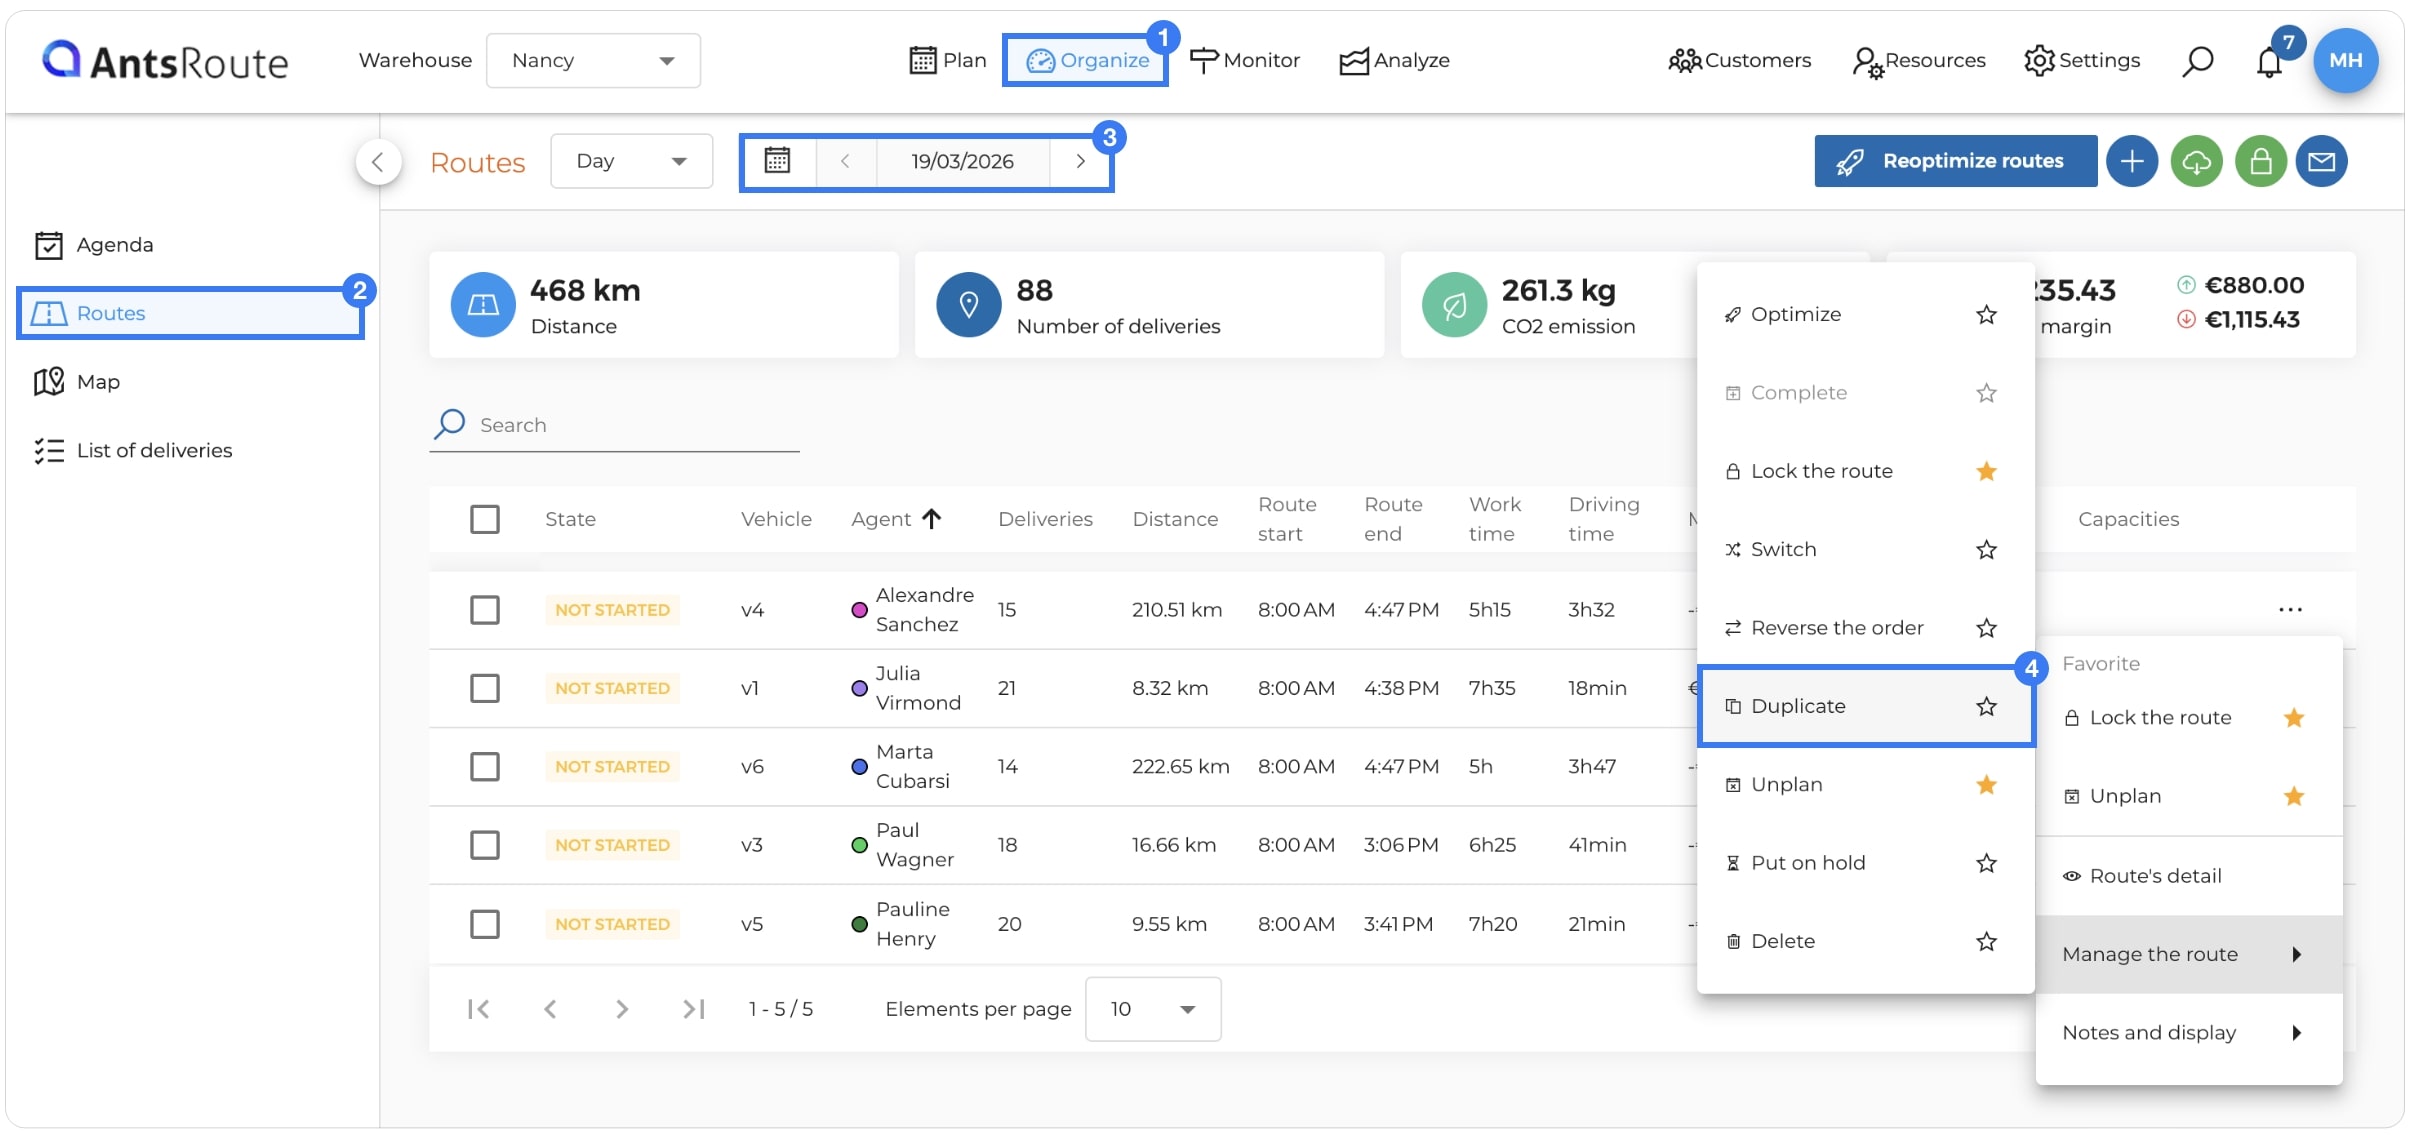Open the calendar date picker icon
2410x1135 pixels.
tap(777, 161)
